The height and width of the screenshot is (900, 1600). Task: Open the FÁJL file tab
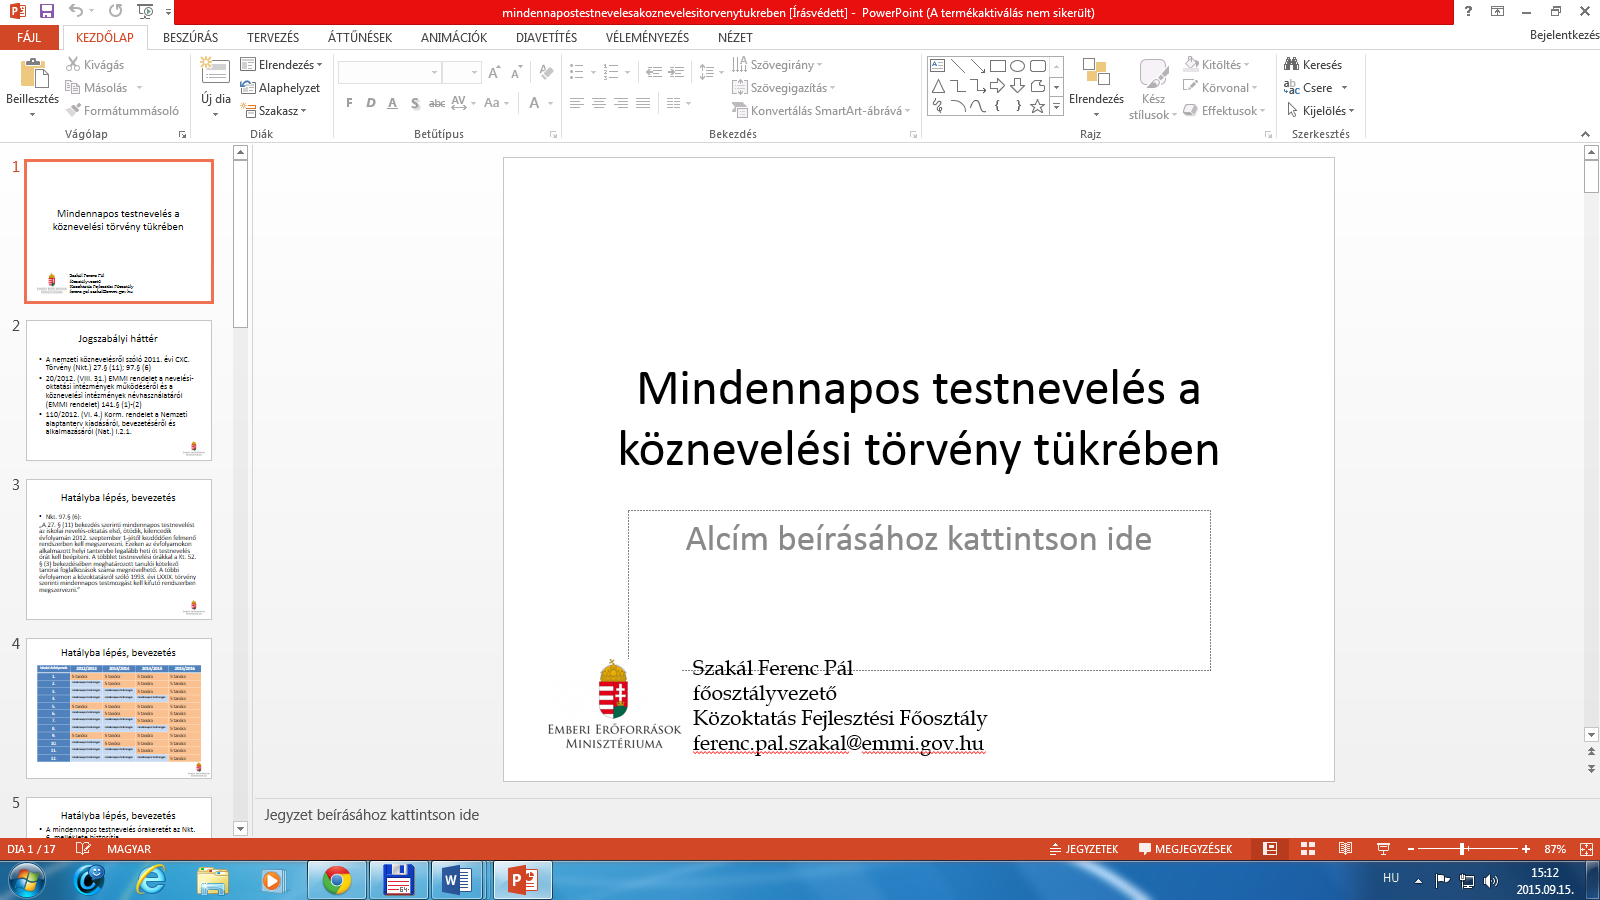[29, 37]
